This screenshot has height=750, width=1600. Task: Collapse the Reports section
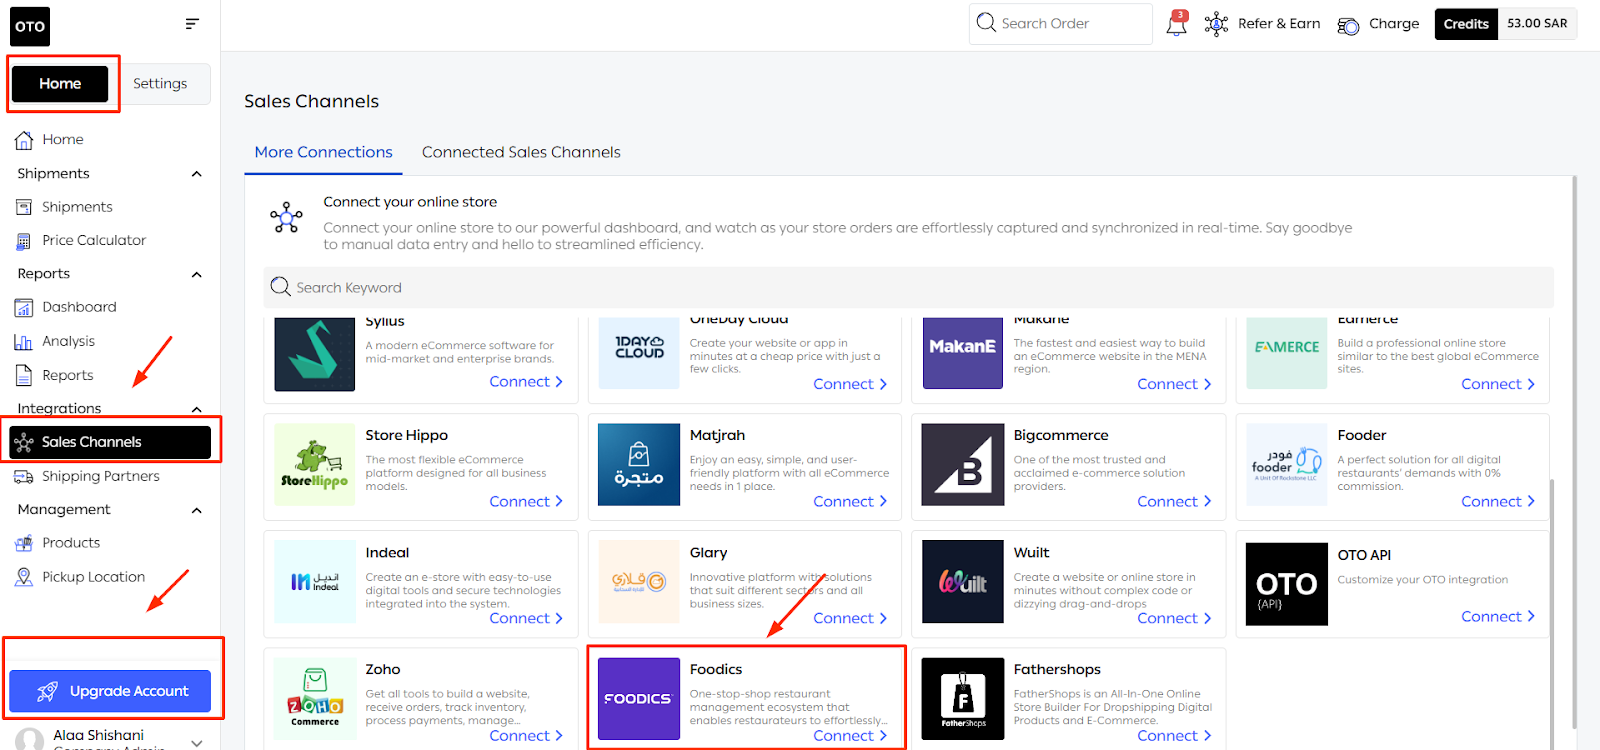click(x=197, y=274)
